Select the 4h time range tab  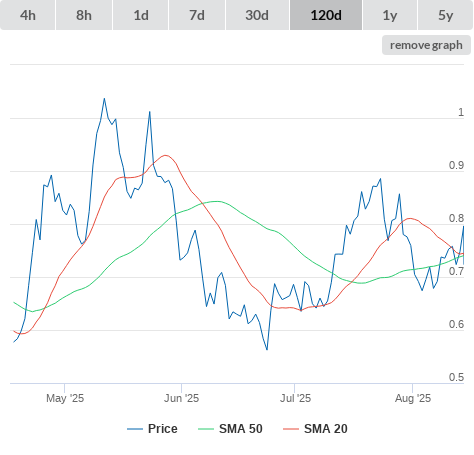(28, 15)
